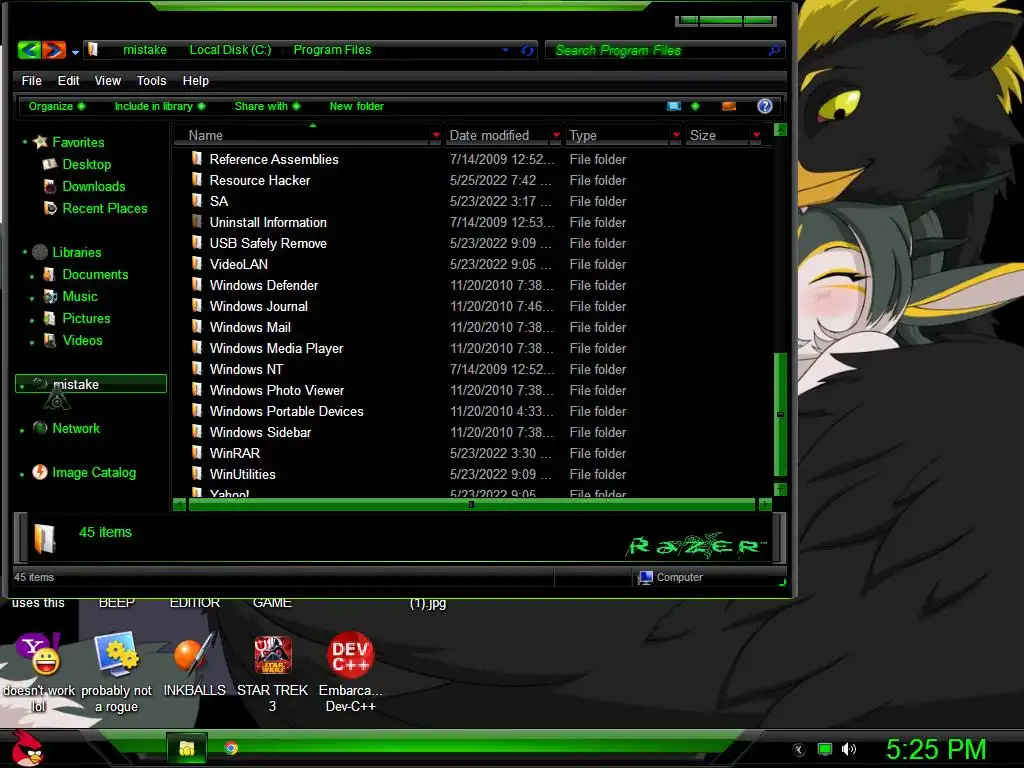Viewport: 1024px width, 768px height.
Task: Select the USB Safely Remove folder icon
Action: click(x=197, y=243)
